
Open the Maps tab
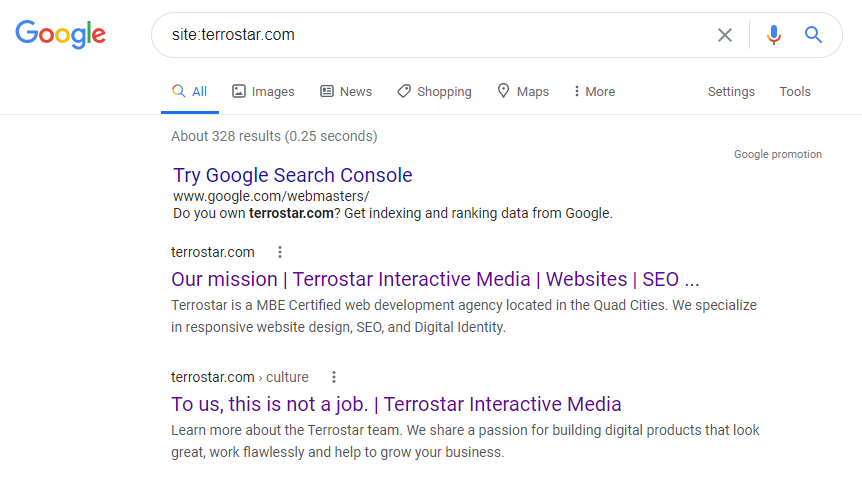tap(523, 91)
